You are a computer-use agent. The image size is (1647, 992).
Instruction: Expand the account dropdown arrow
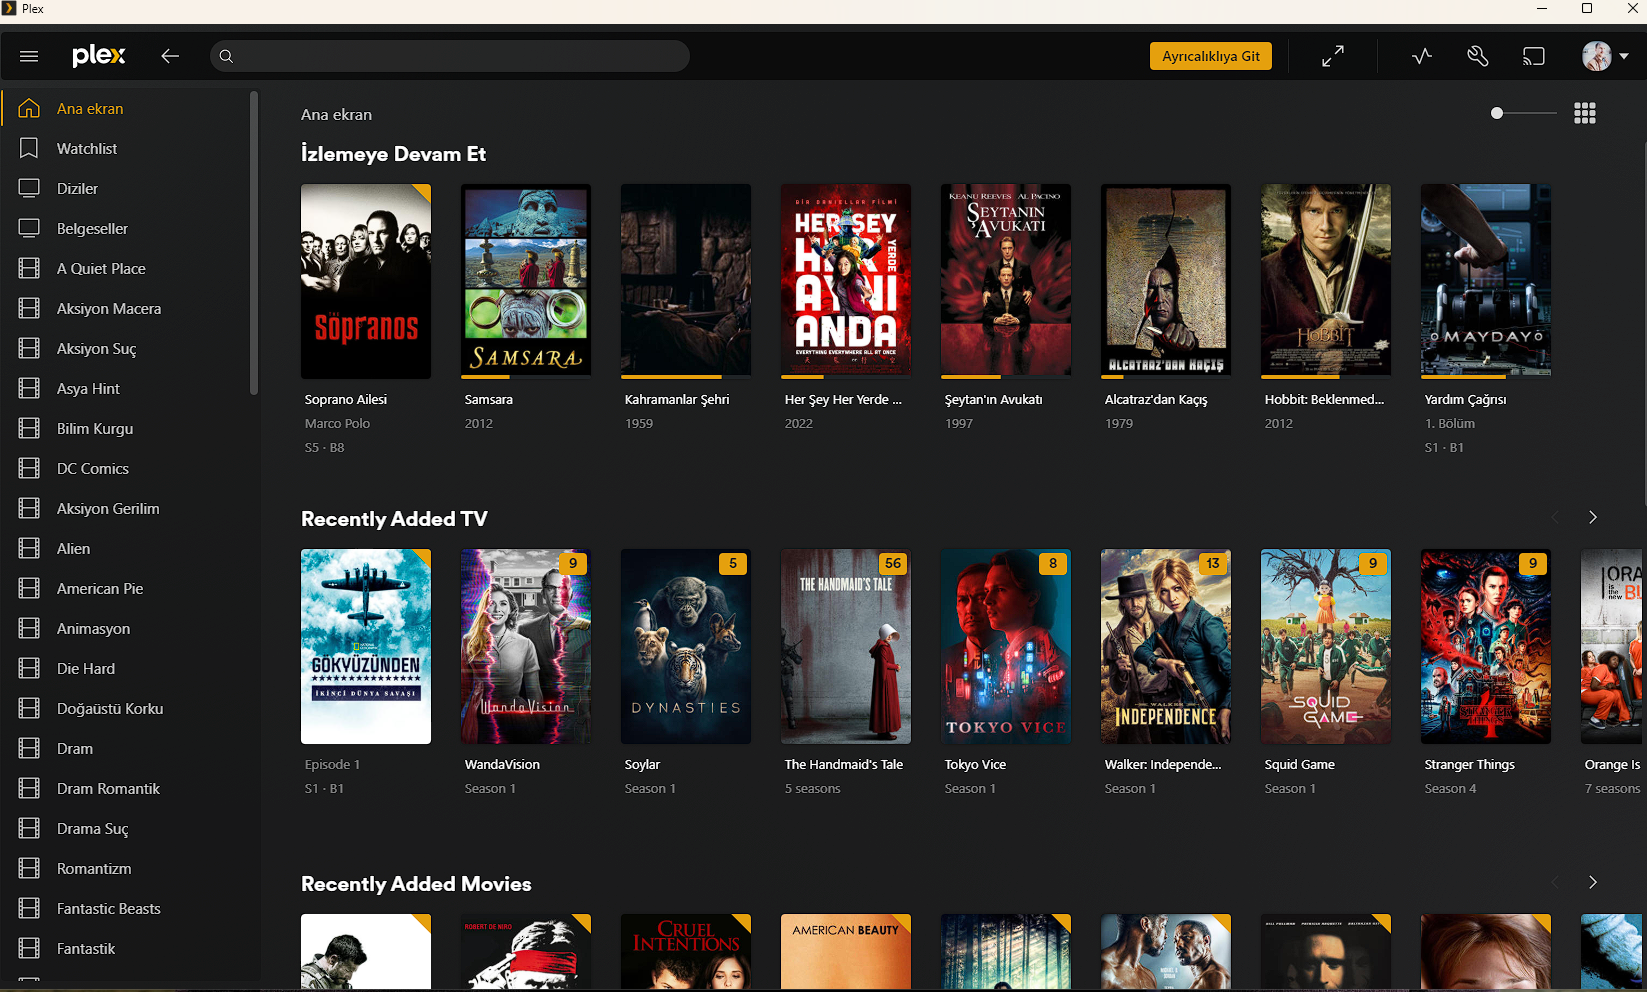tap(1624, 56)
